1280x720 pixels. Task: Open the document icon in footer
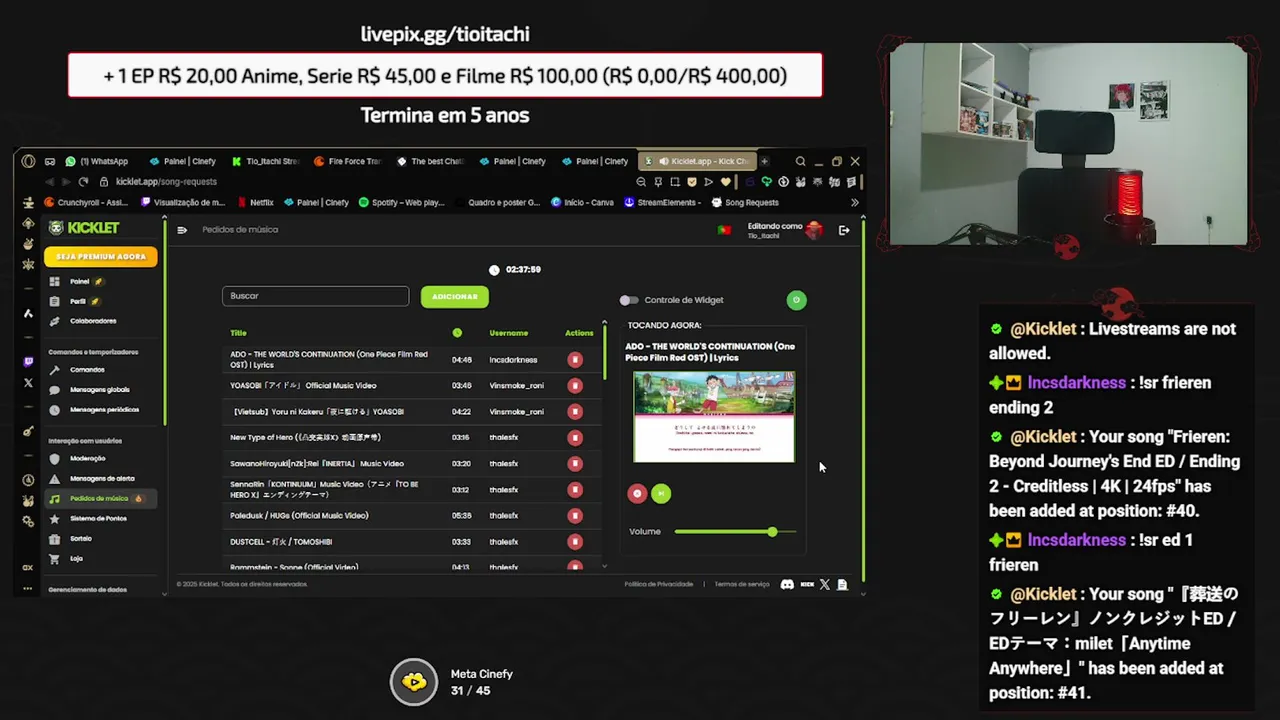pos(842,584)
